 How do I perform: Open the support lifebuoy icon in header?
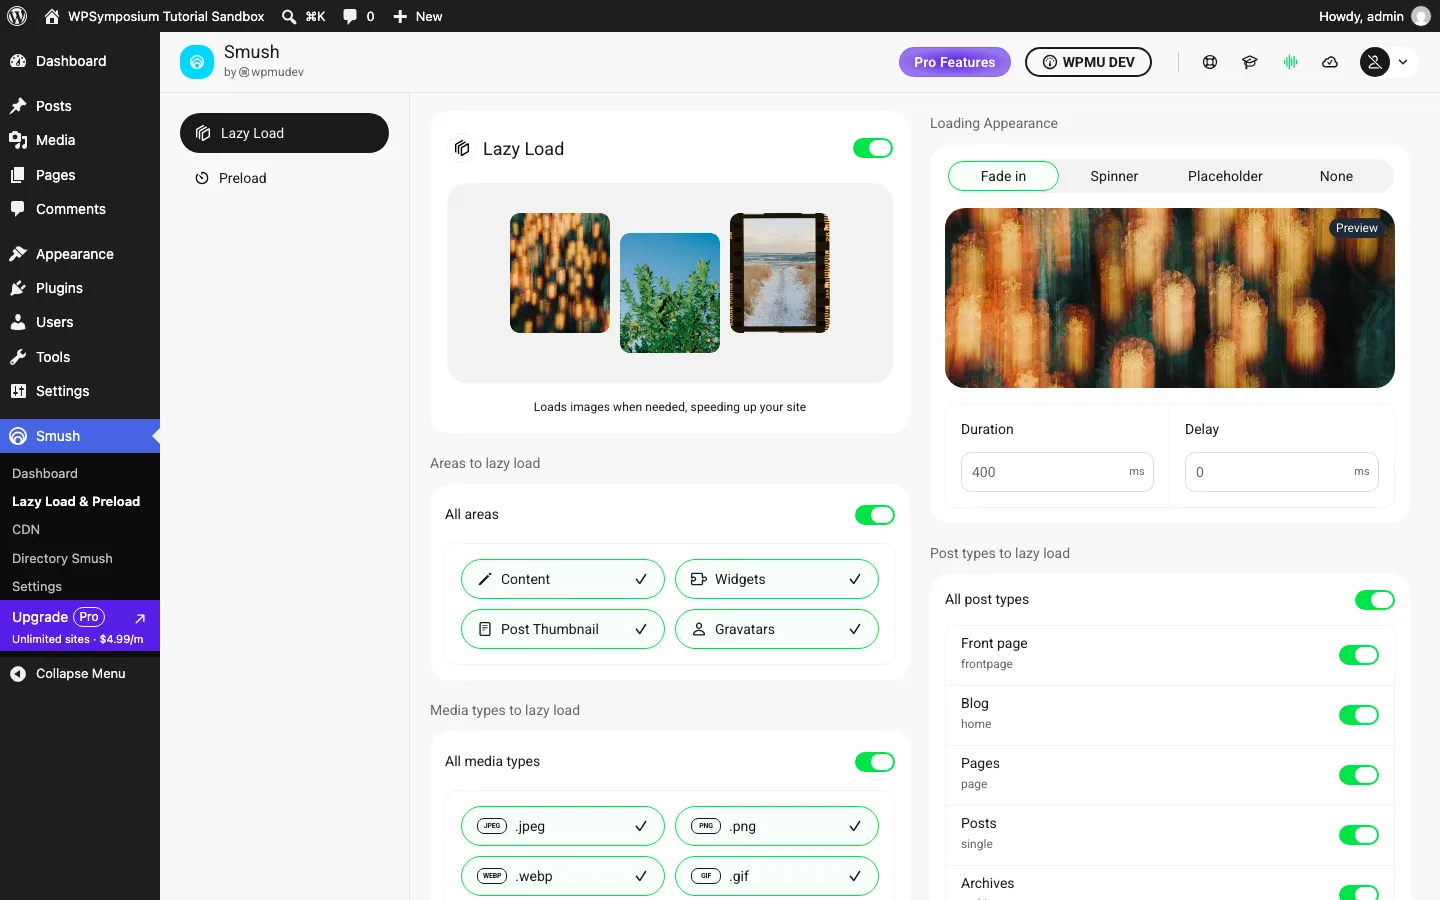click(1210, 62)
